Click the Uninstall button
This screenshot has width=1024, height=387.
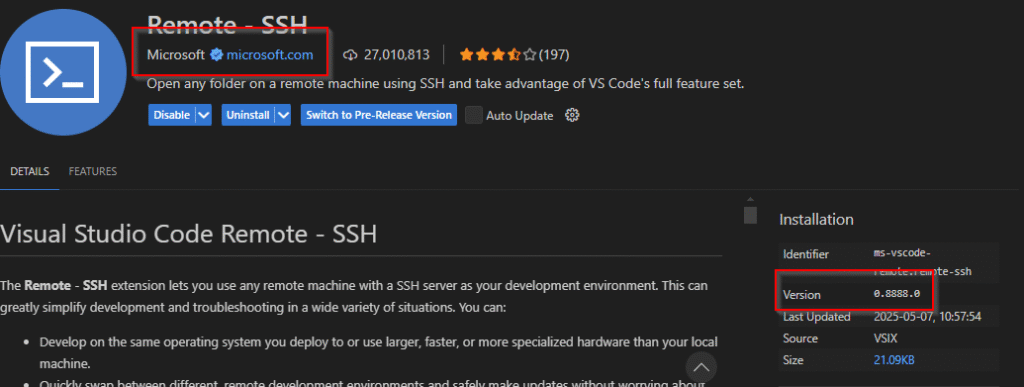click(x=248, y=116)
